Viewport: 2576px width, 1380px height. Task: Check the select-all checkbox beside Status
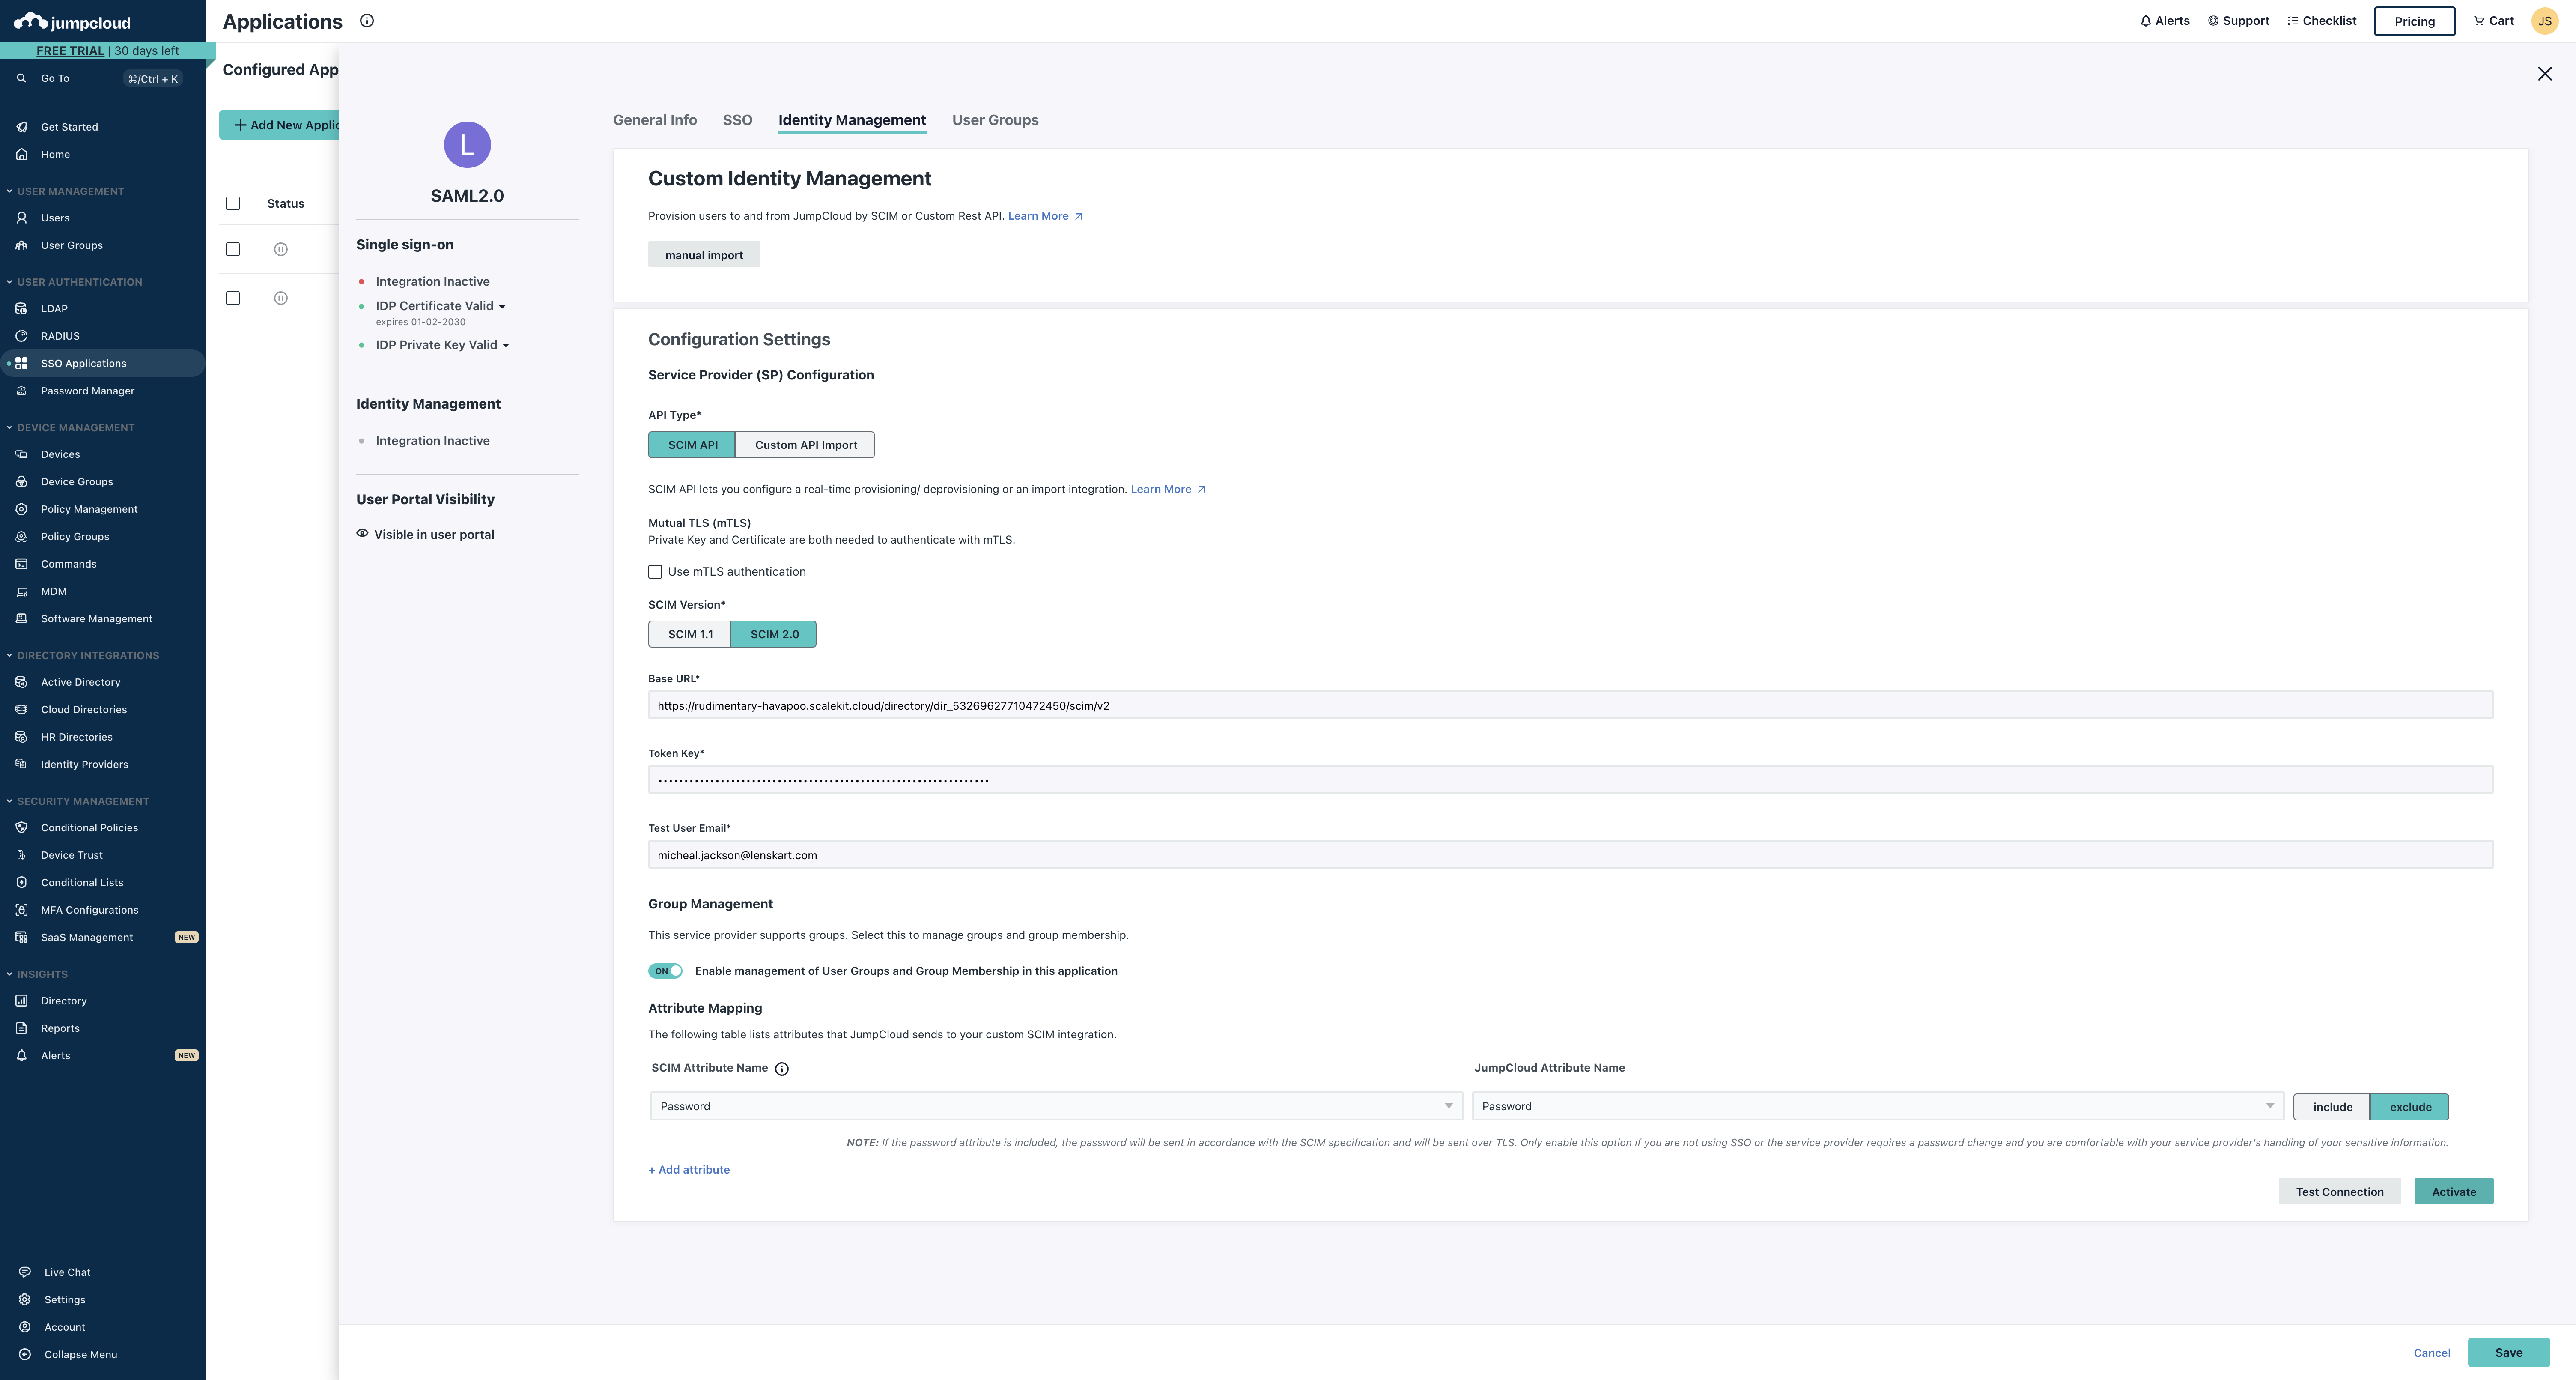coord(233,204)
